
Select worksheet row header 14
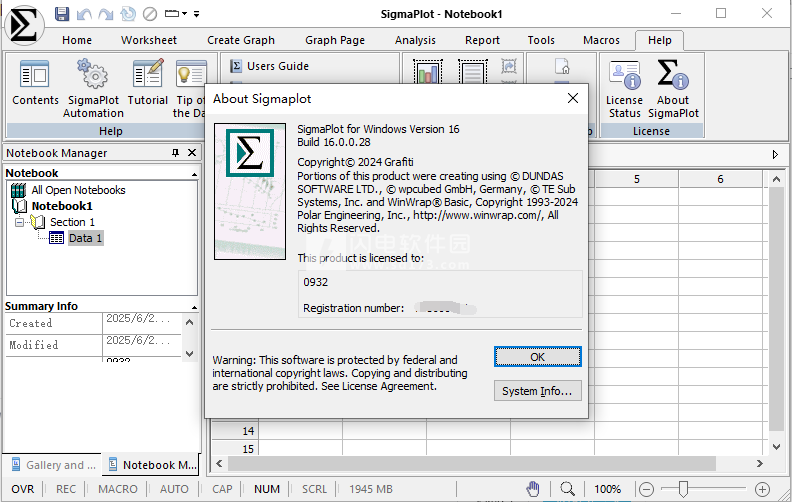point(235,431)
